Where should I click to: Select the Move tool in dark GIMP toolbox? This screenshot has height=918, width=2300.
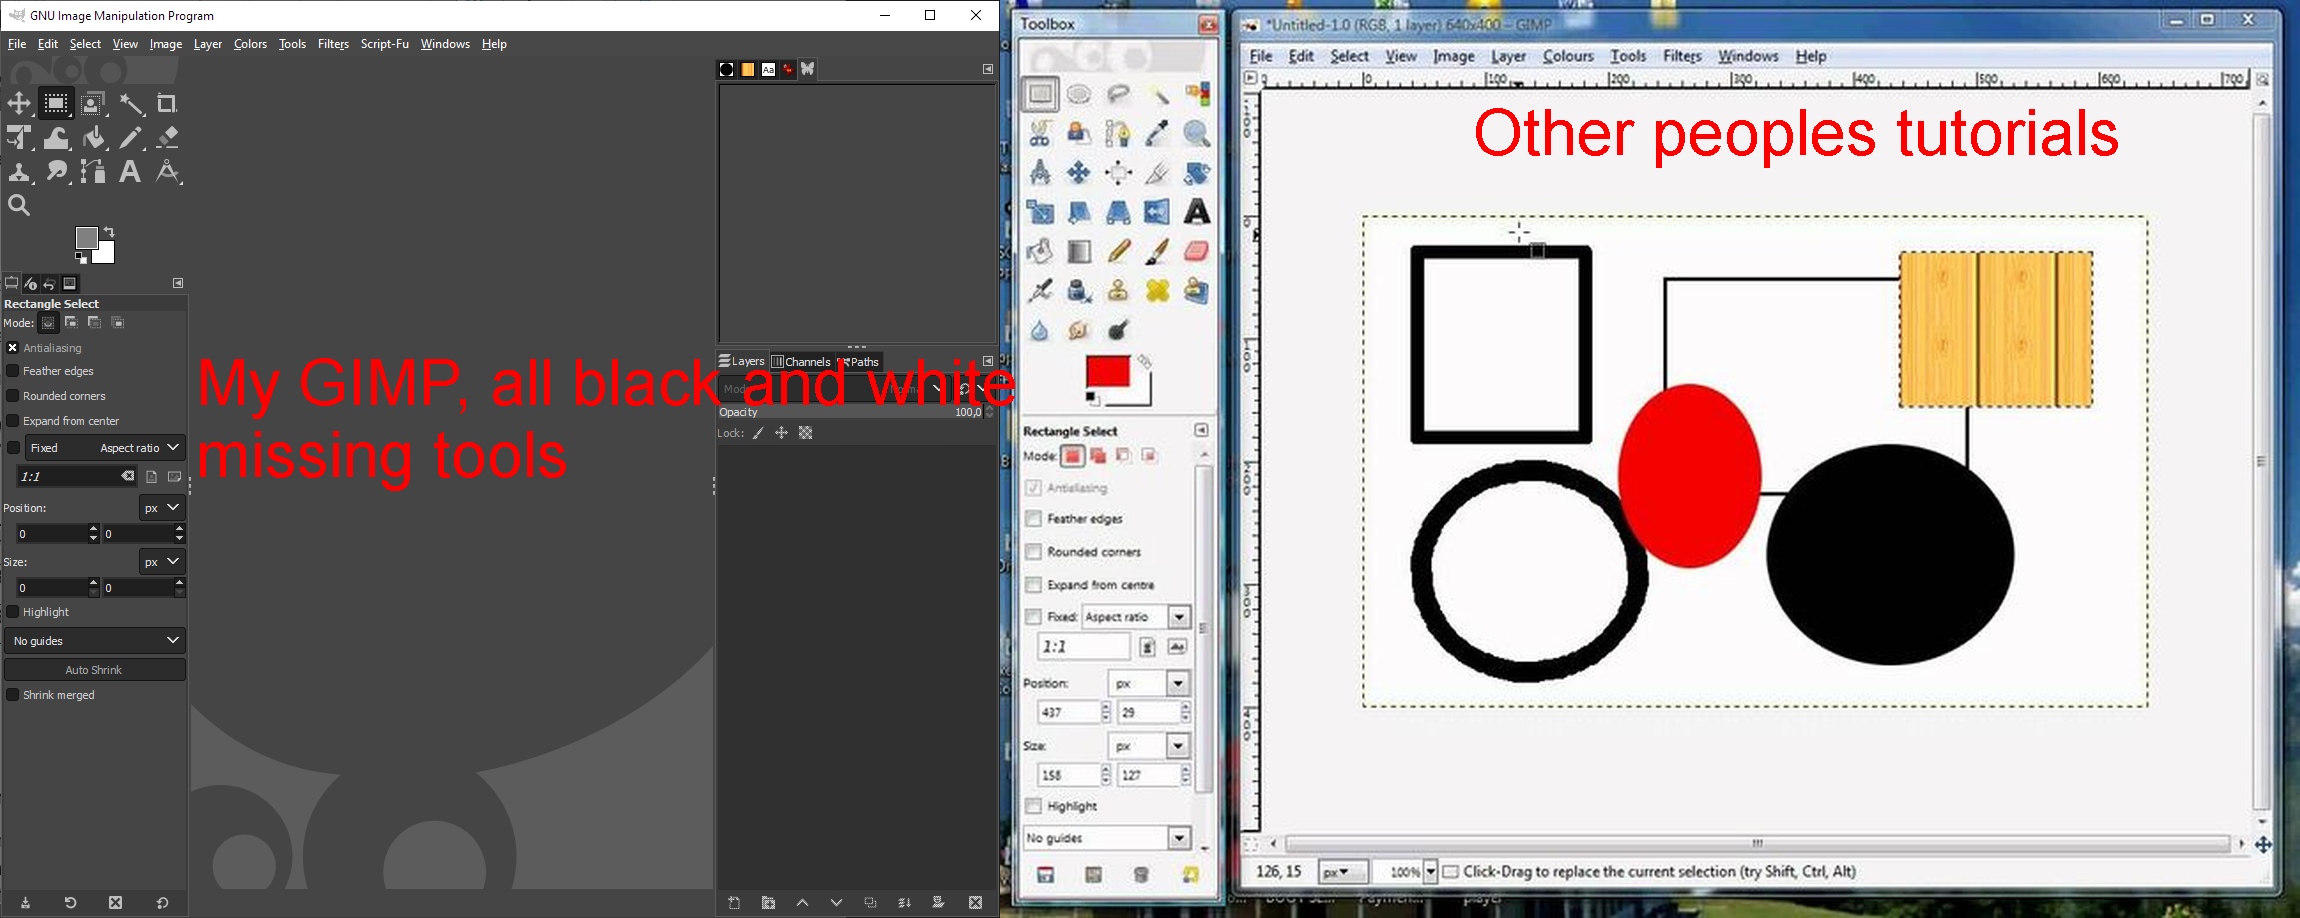point(19,103)
